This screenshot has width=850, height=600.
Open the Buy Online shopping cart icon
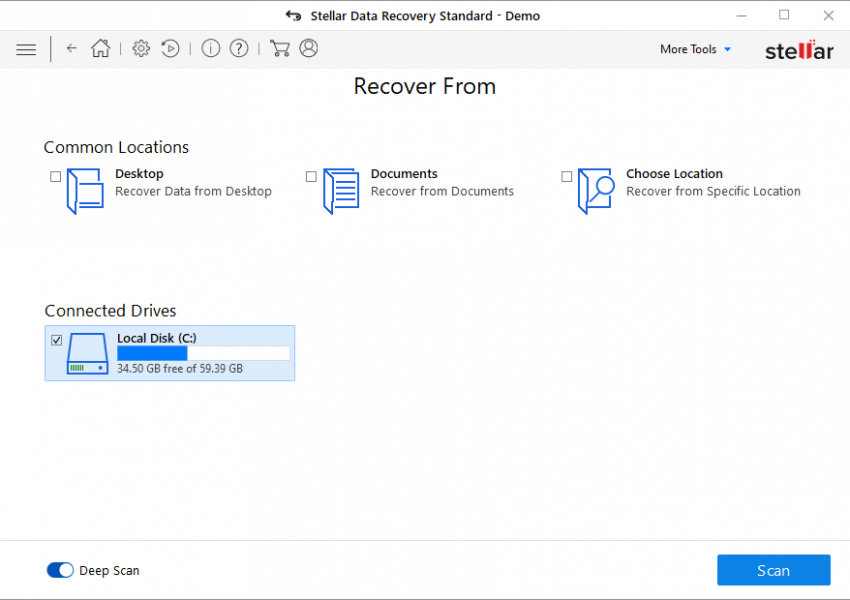tap(280, 48)
